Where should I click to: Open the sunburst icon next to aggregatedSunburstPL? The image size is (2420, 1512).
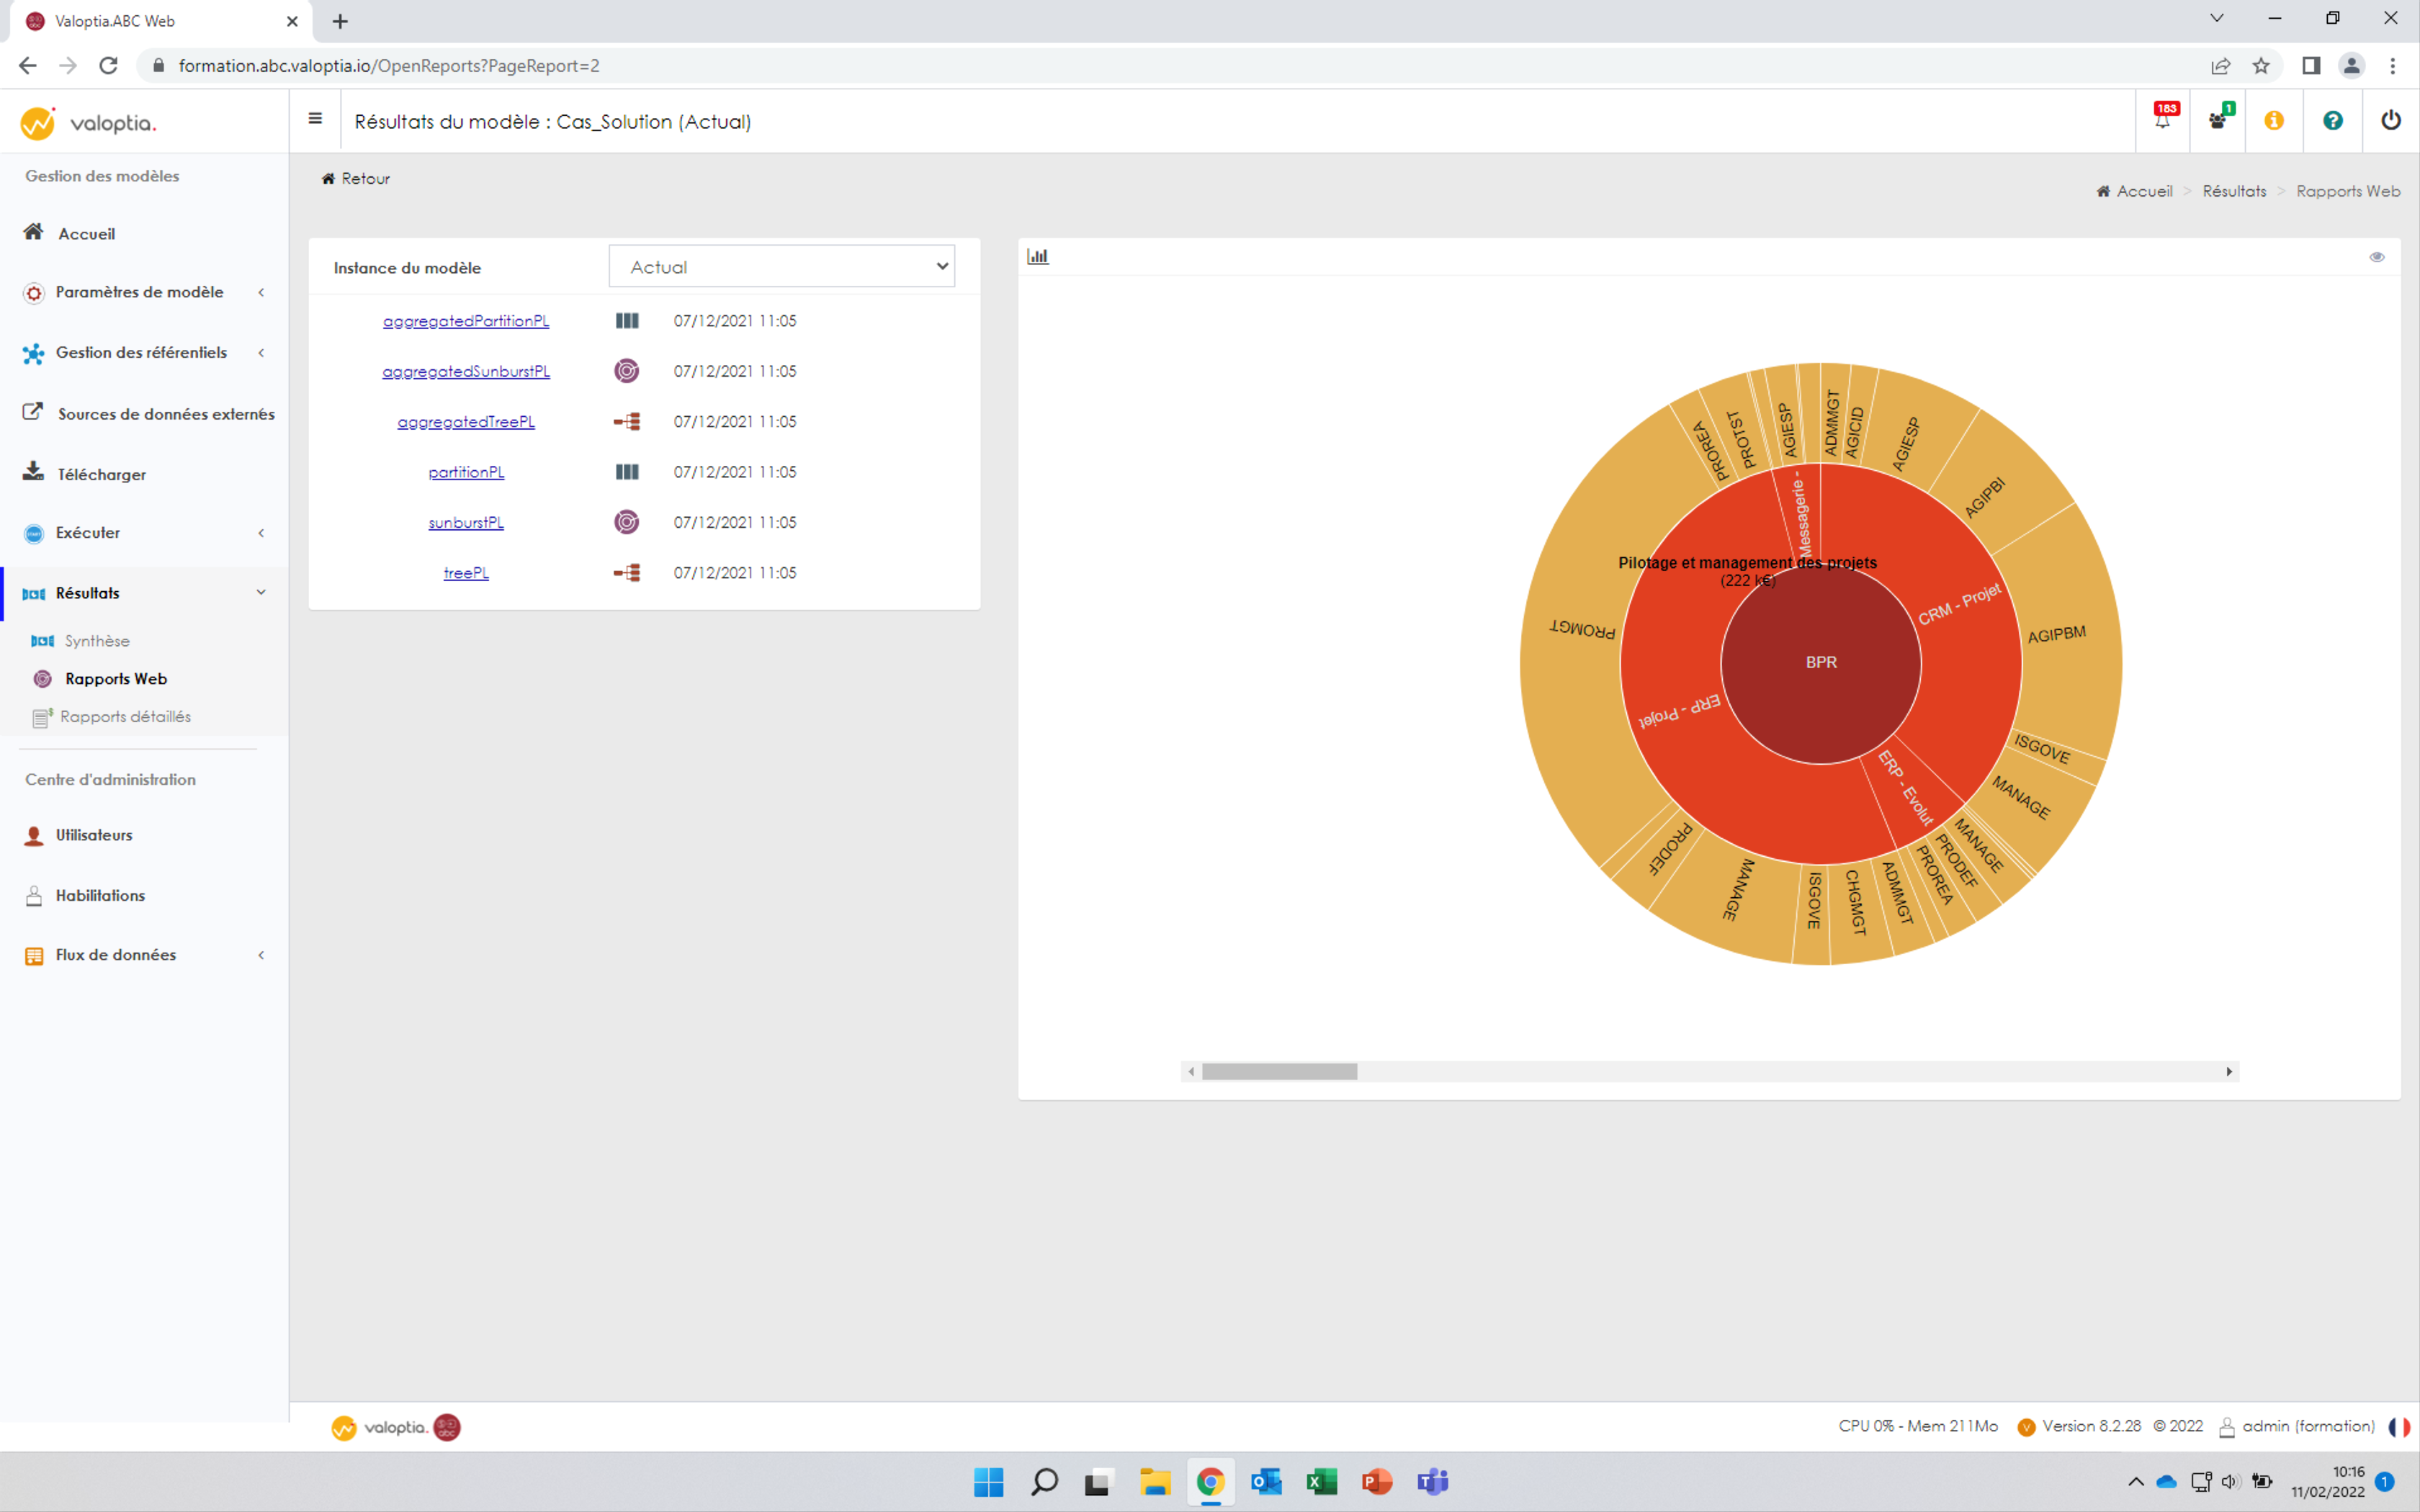click(x=626, y=370)
